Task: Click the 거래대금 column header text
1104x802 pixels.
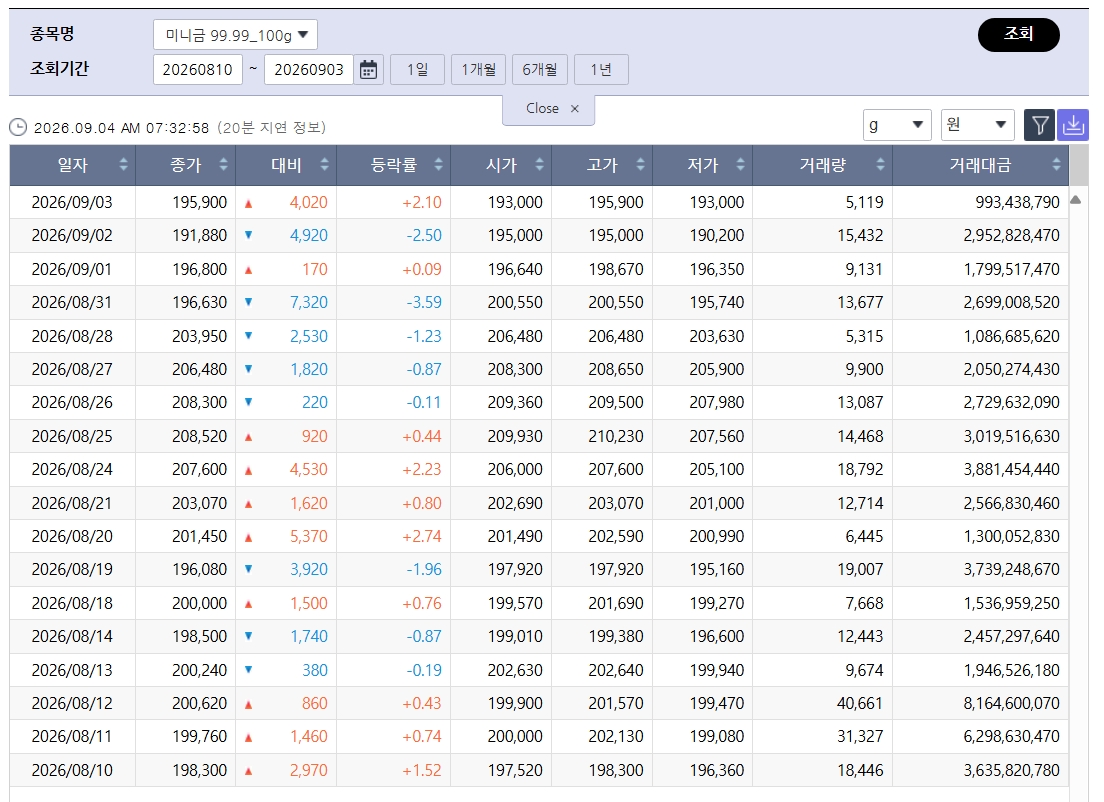Action: click(x=980, y=165)
